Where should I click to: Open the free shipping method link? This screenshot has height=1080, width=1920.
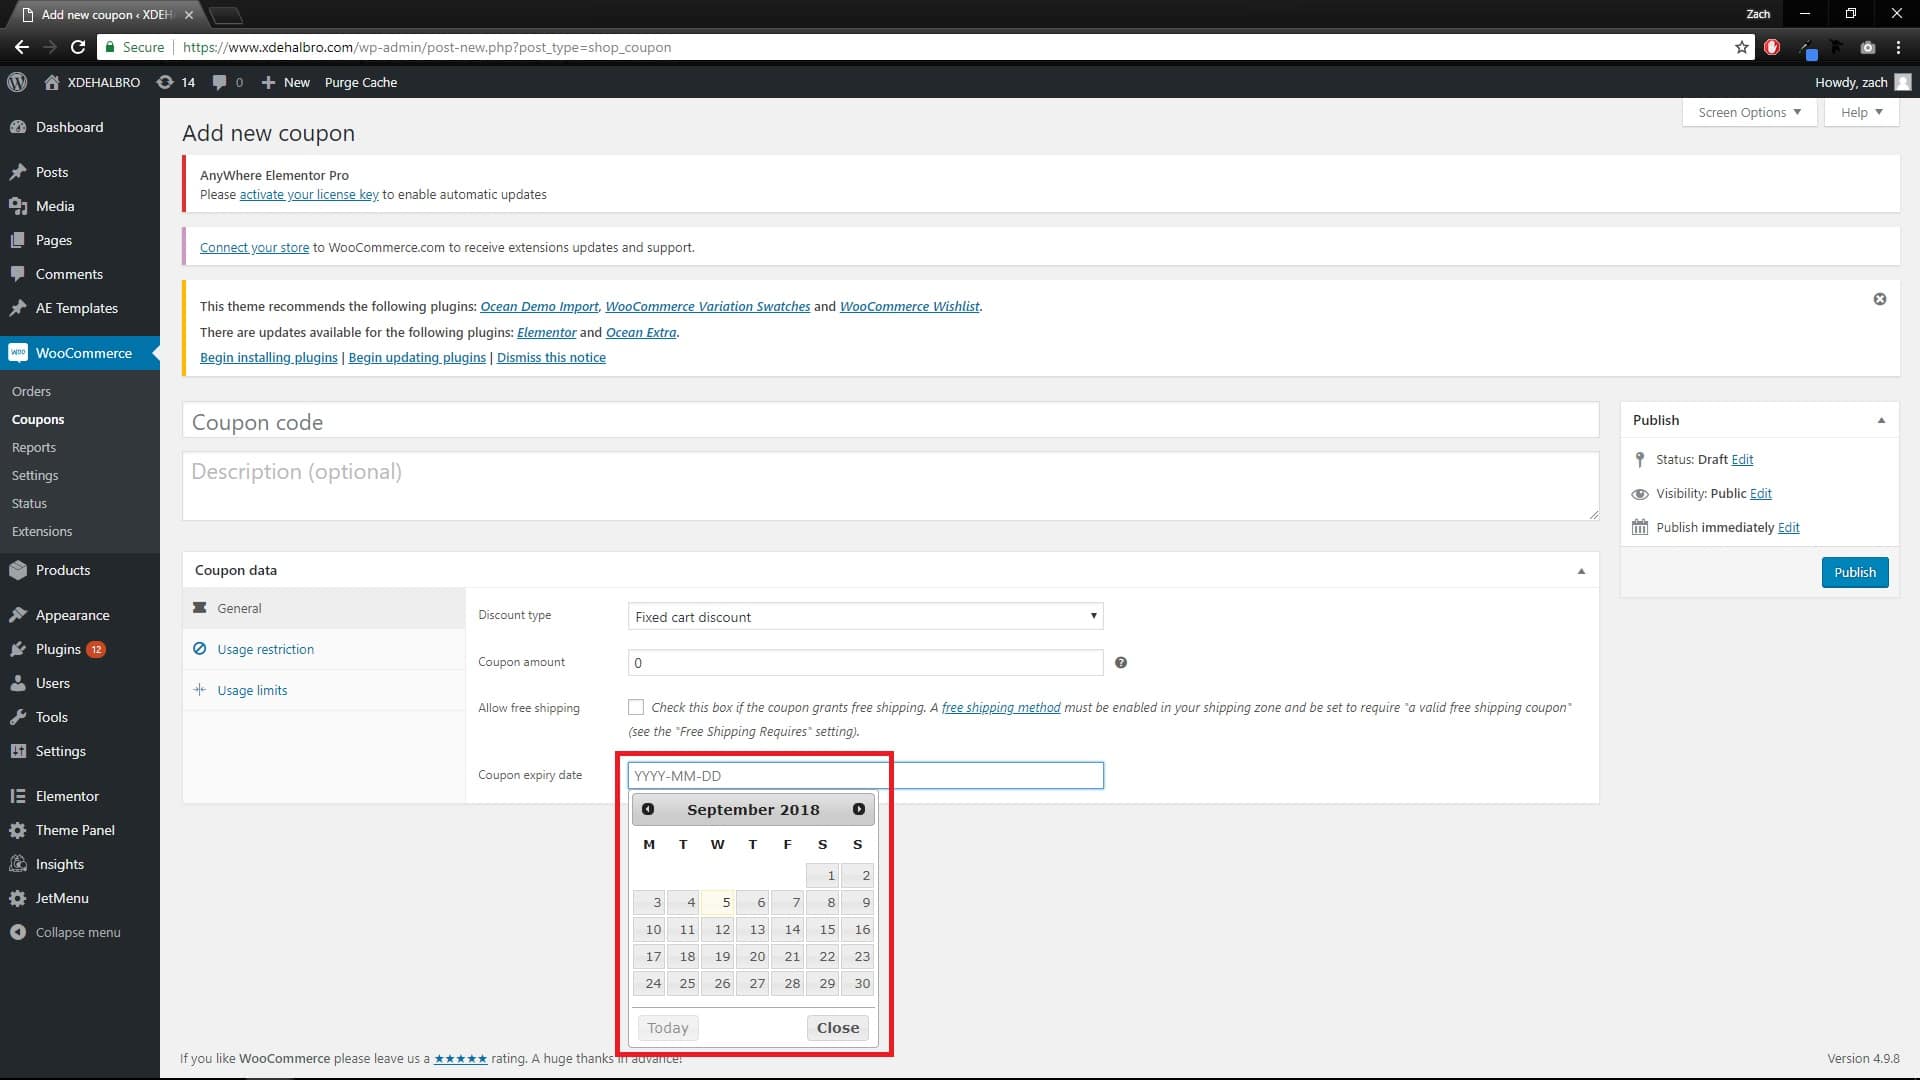pyautogui.click(x=1001, y=707)
